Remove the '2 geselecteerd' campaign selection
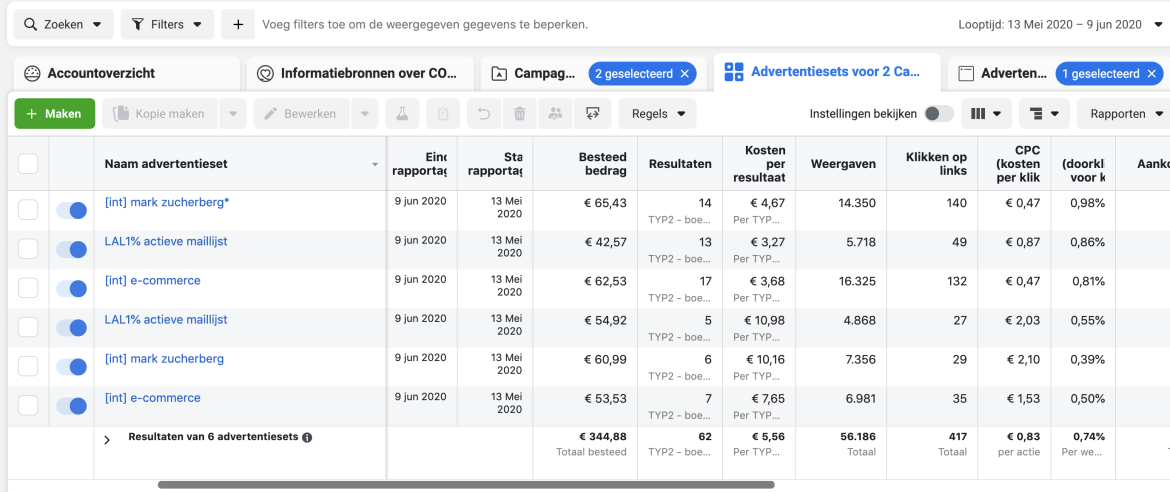This screenshot has height=492, width=1170. [x=685, y=73]
